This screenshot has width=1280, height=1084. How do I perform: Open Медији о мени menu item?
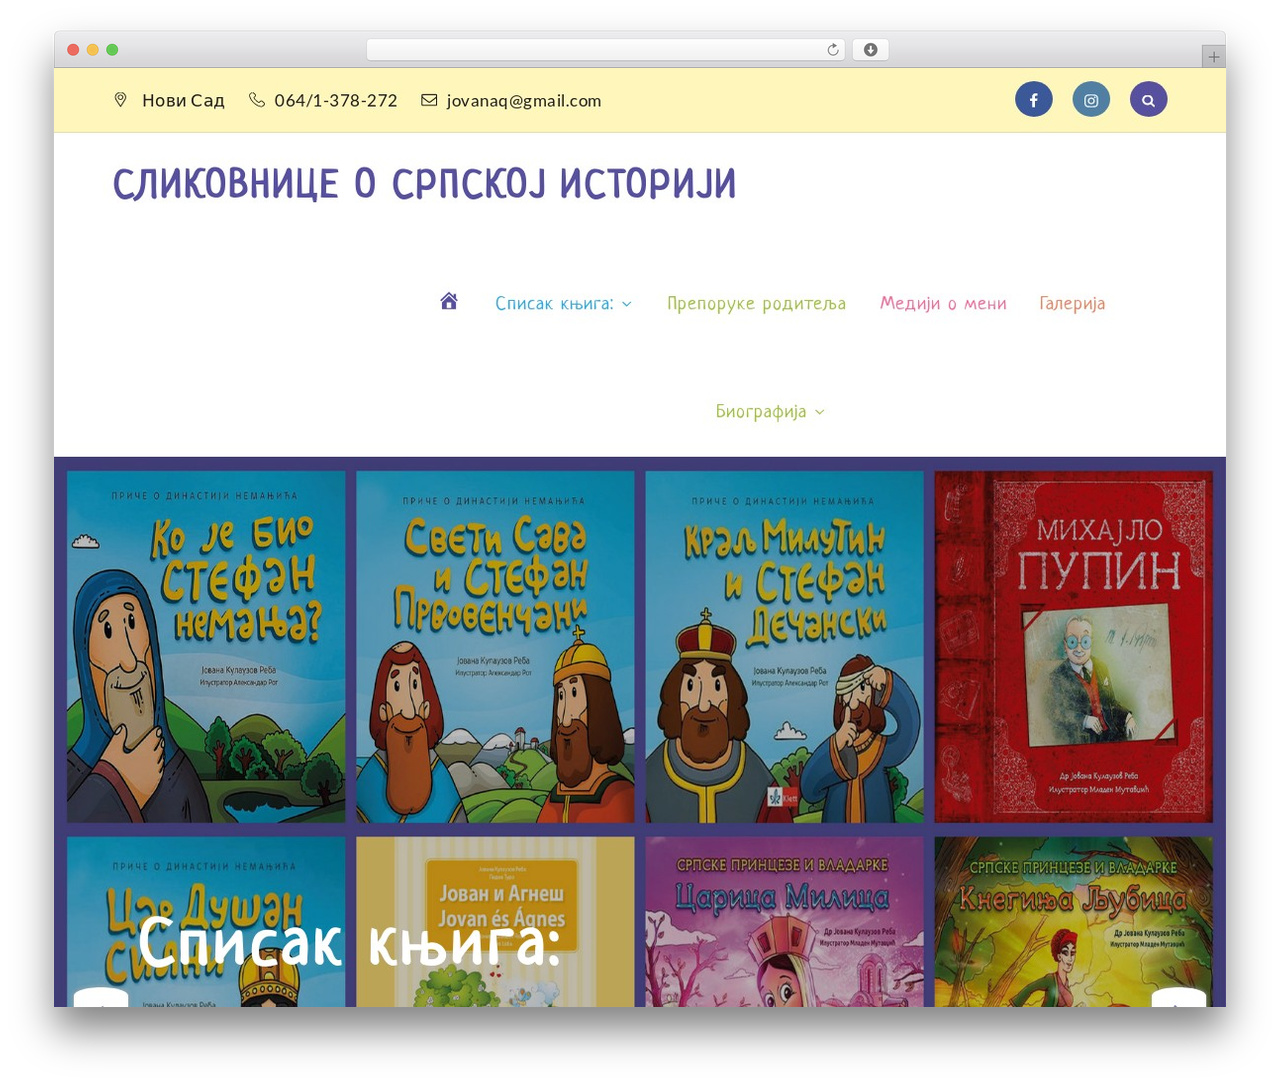pyautogui.click(x=943, y=303)
